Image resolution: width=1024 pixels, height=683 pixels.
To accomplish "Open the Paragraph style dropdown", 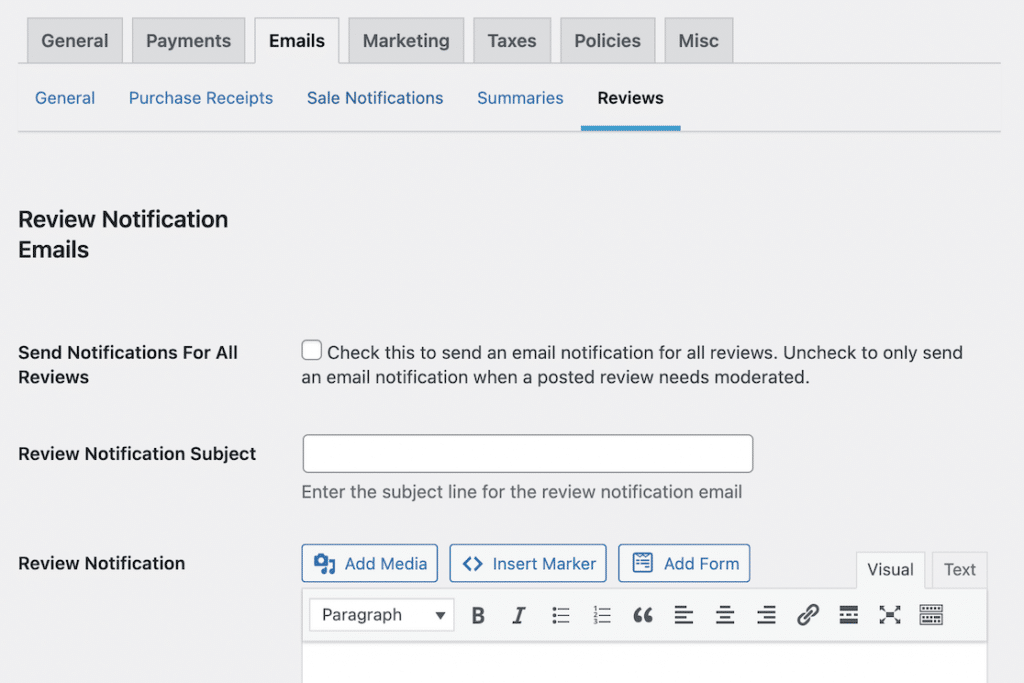I will click(x=381, y=614).
